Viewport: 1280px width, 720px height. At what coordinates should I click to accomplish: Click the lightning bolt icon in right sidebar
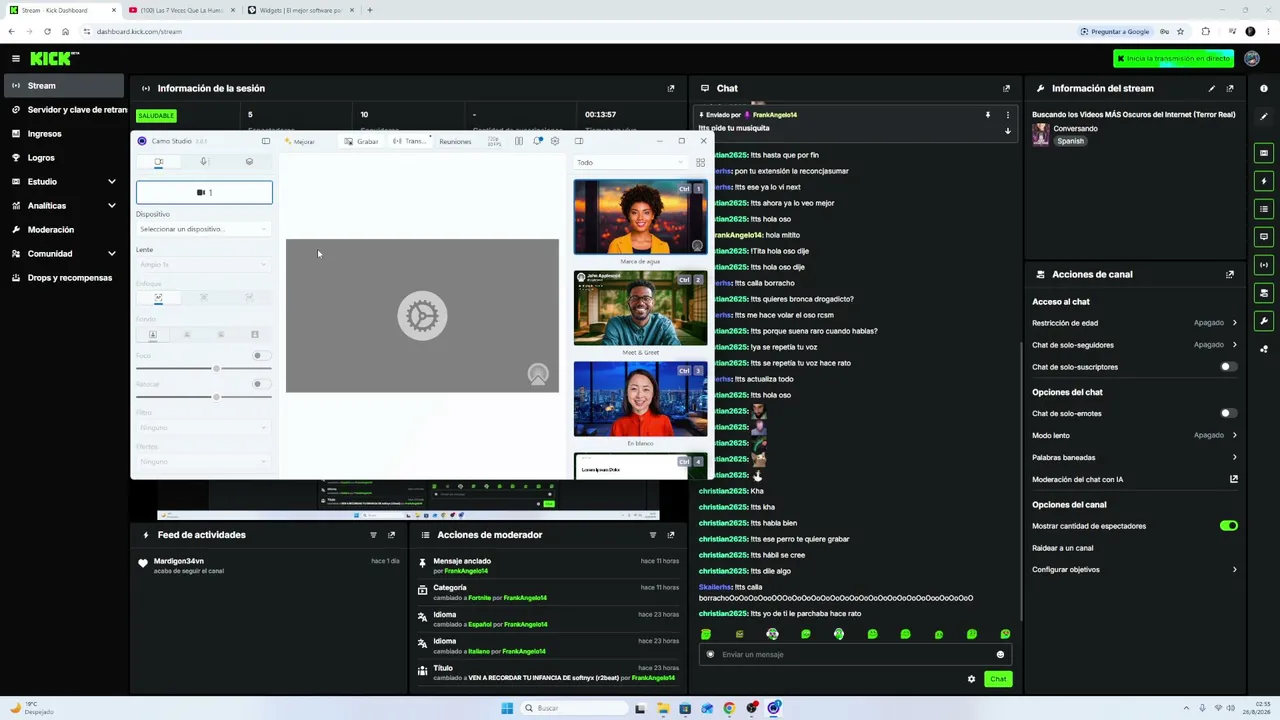(x=1264, y=181)
